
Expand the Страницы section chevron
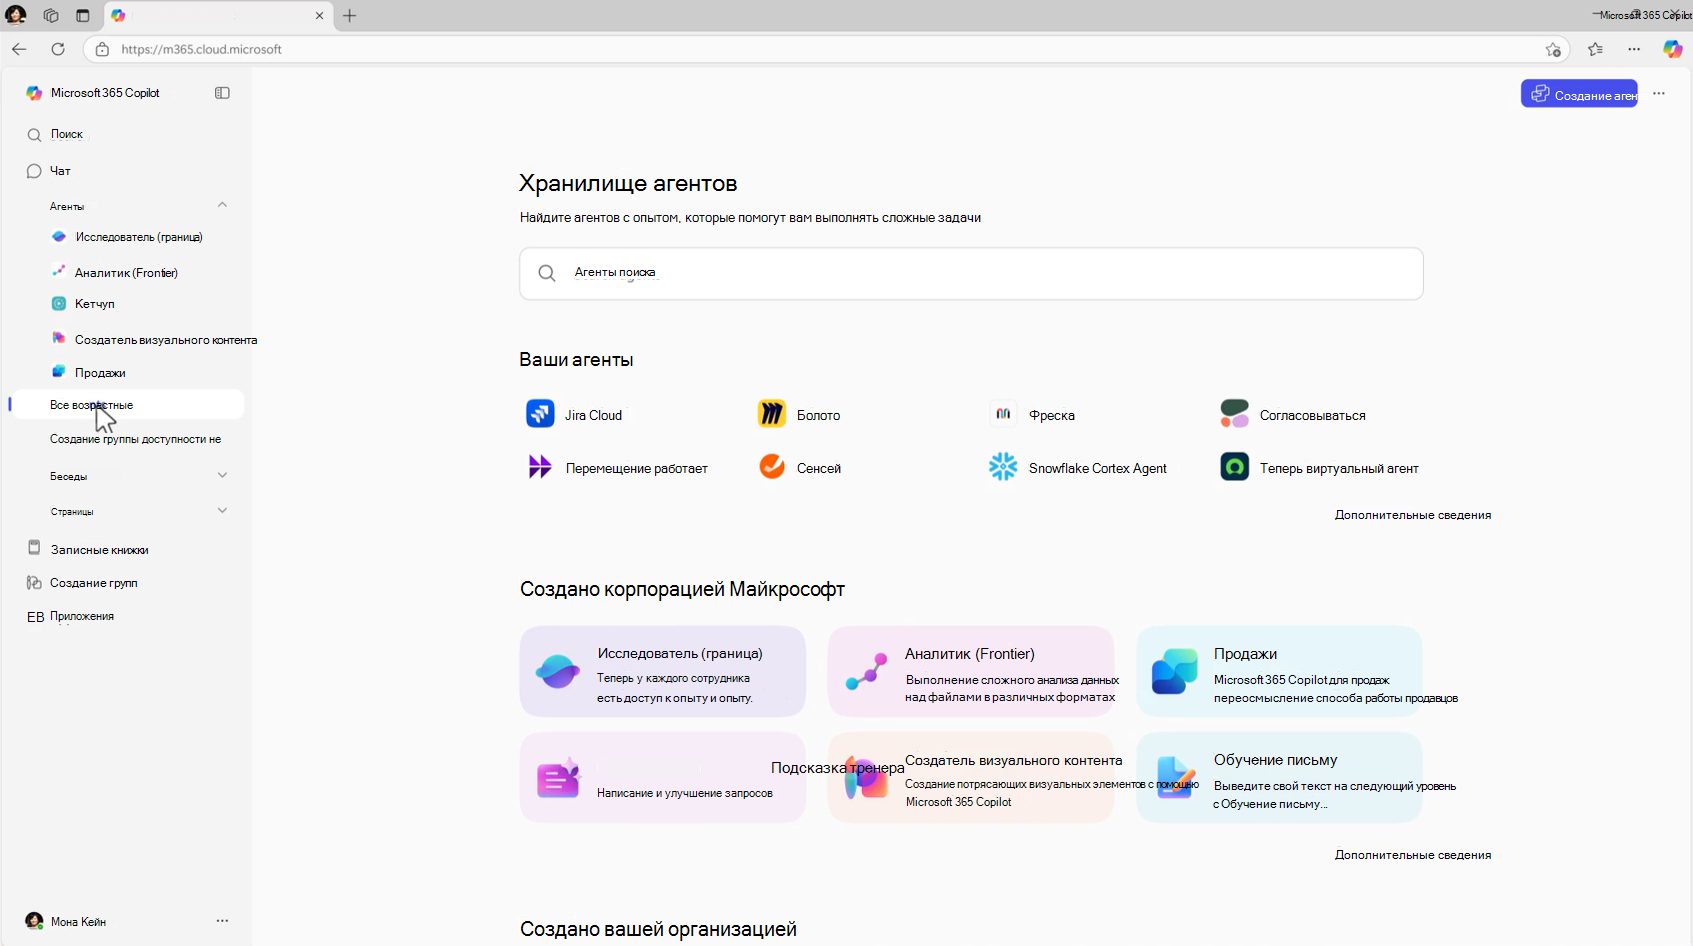pyautogui.click(x=222, y=510)
